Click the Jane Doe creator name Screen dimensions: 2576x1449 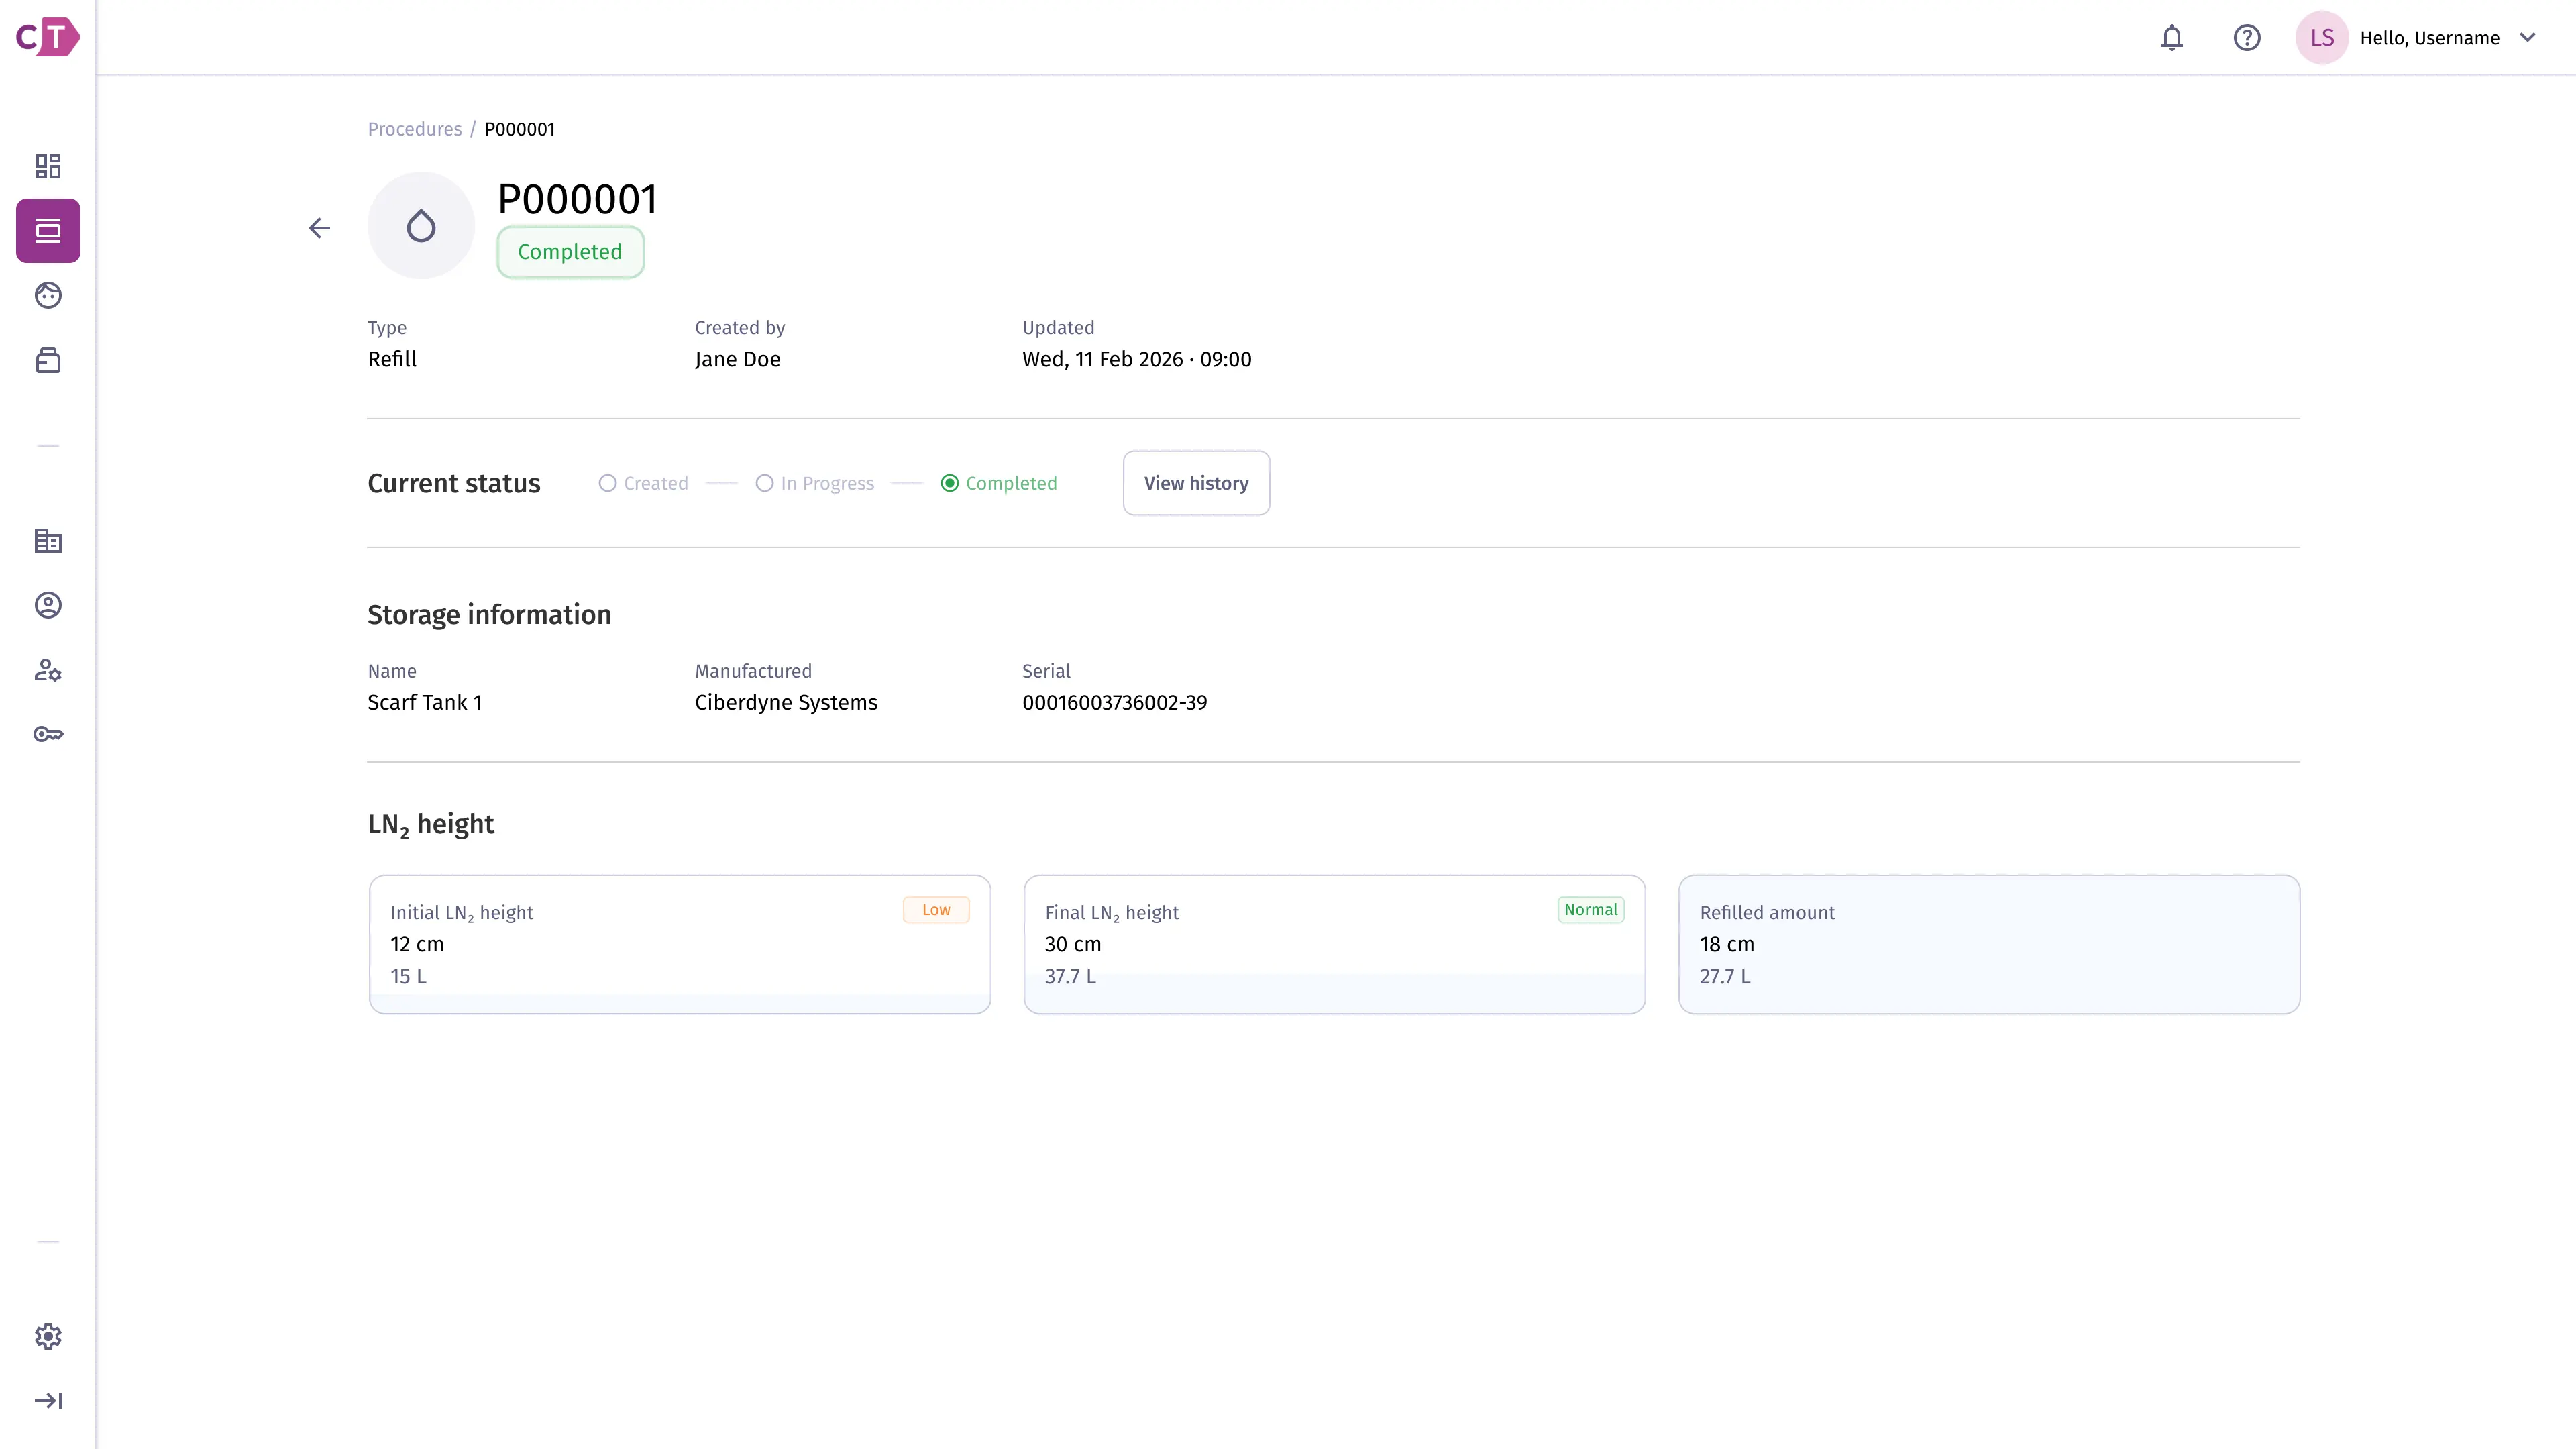(737, 359)
